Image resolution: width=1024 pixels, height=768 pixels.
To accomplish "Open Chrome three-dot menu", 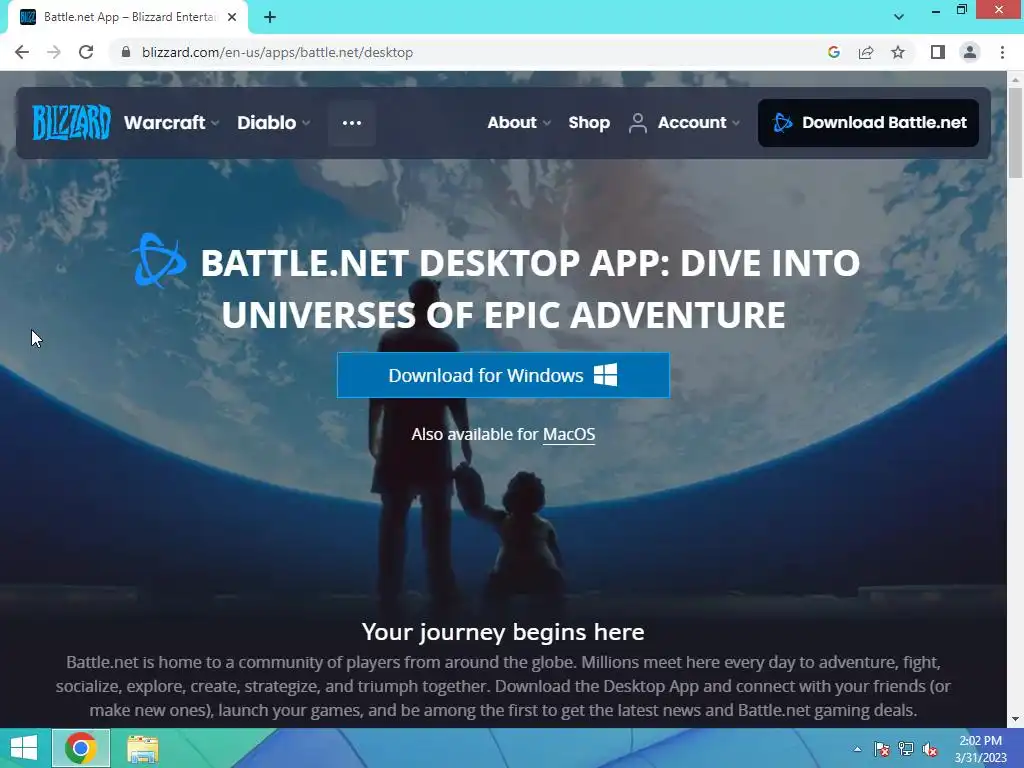I will point(1002,52).
